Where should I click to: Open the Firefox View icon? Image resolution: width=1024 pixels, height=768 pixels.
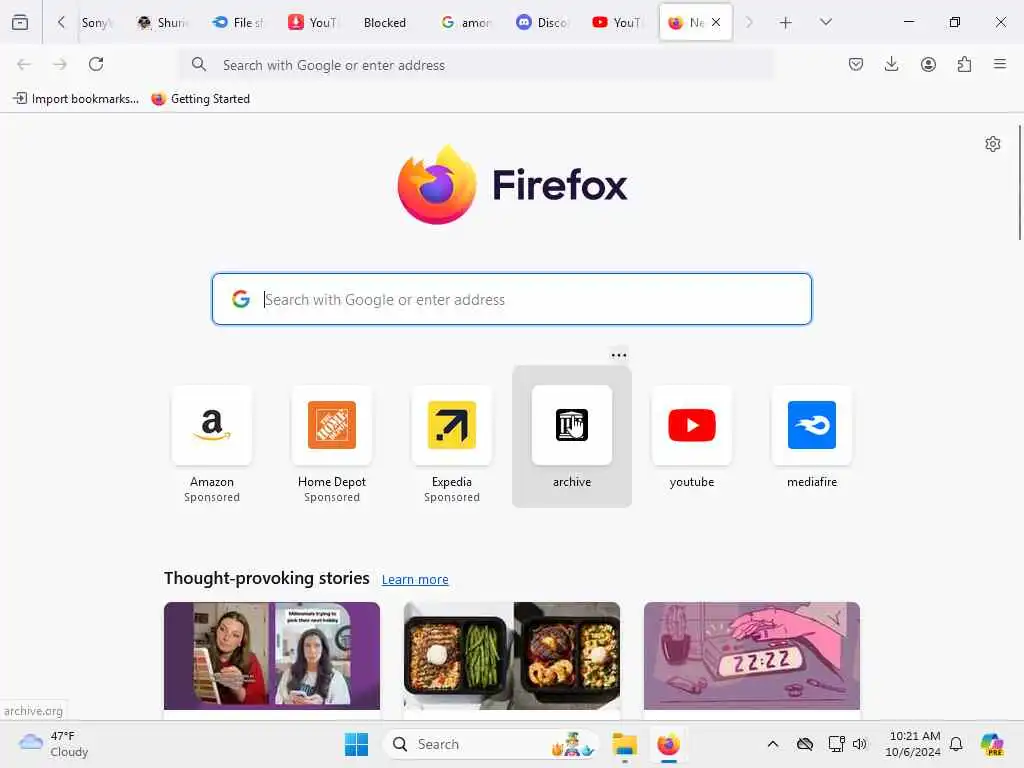click(x=20, y=22)
